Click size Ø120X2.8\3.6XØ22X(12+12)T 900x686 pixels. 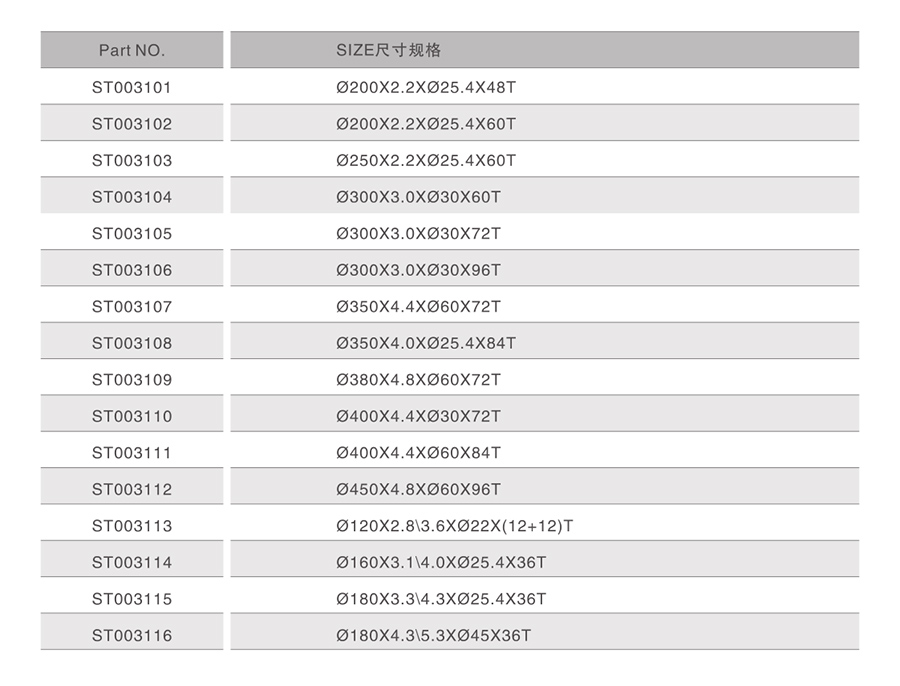(x=454, y=526)
